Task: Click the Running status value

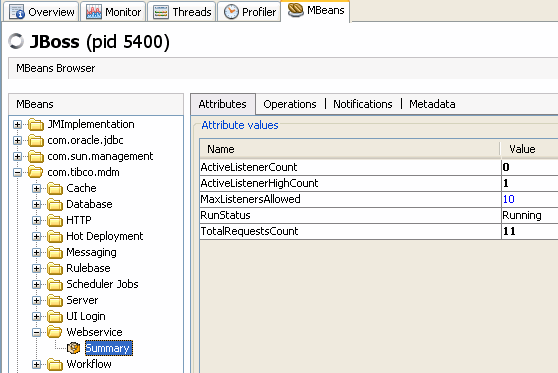Action: (x=522, y=215)
